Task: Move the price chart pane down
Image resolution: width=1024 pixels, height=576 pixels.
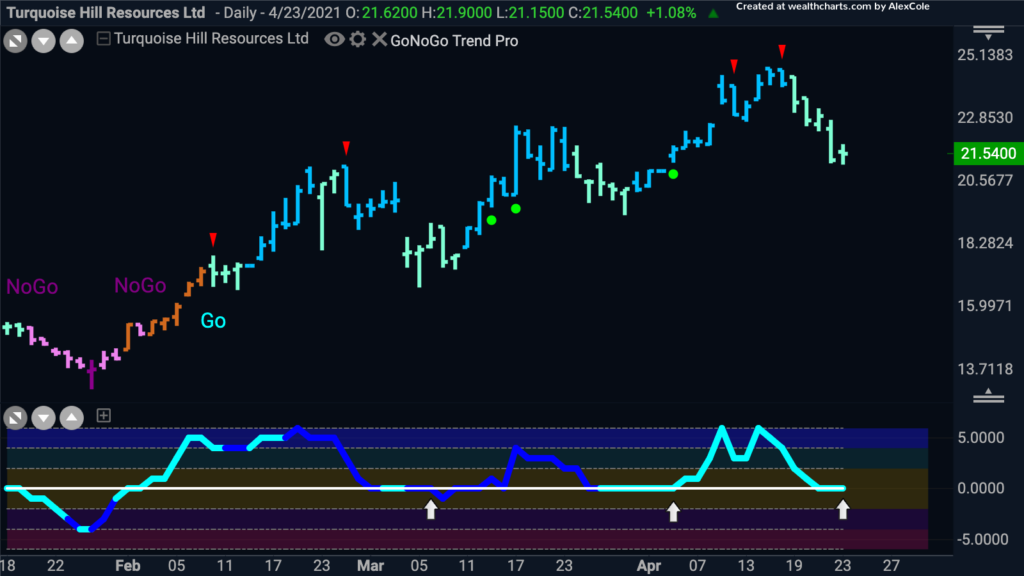Action: (x=43, y=41)
